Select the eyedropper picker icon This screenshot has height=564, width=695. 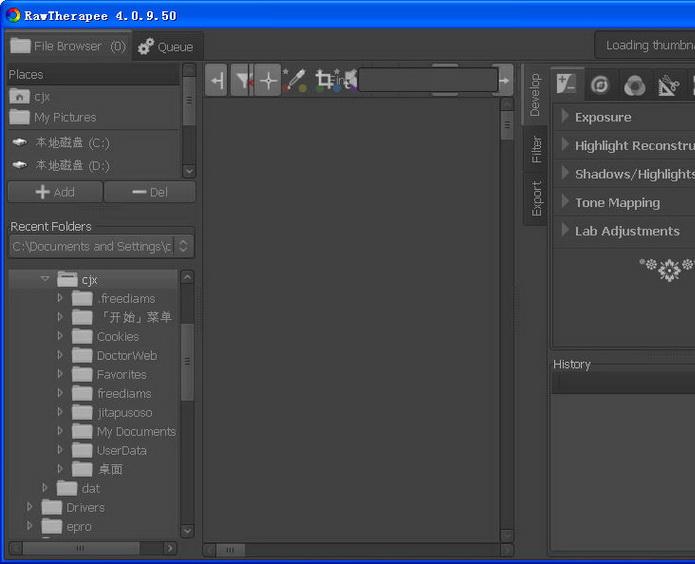(295, 80)
